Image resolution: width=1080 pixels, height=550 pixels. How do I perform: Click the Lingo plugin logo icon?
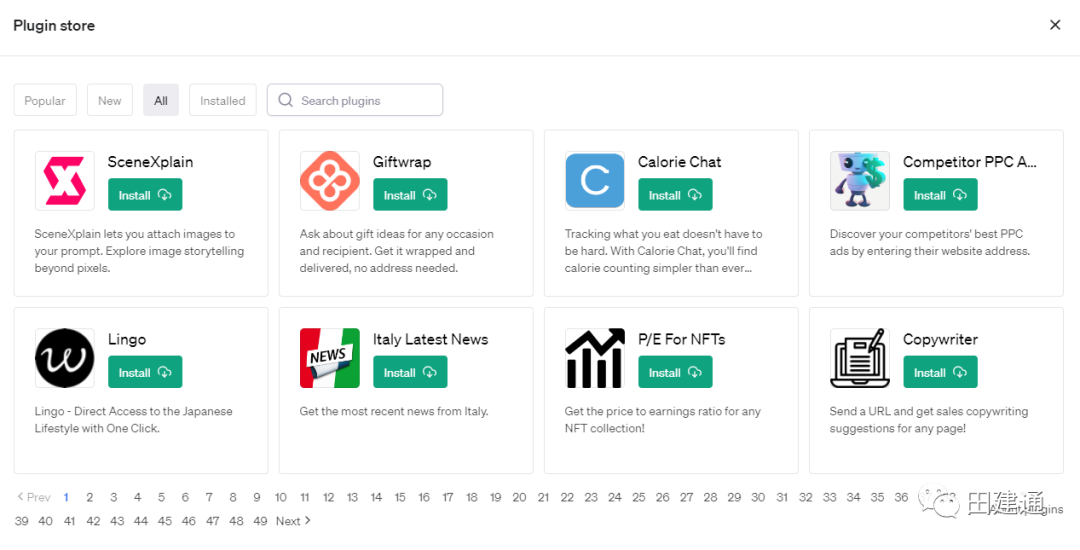pos(64,358)
